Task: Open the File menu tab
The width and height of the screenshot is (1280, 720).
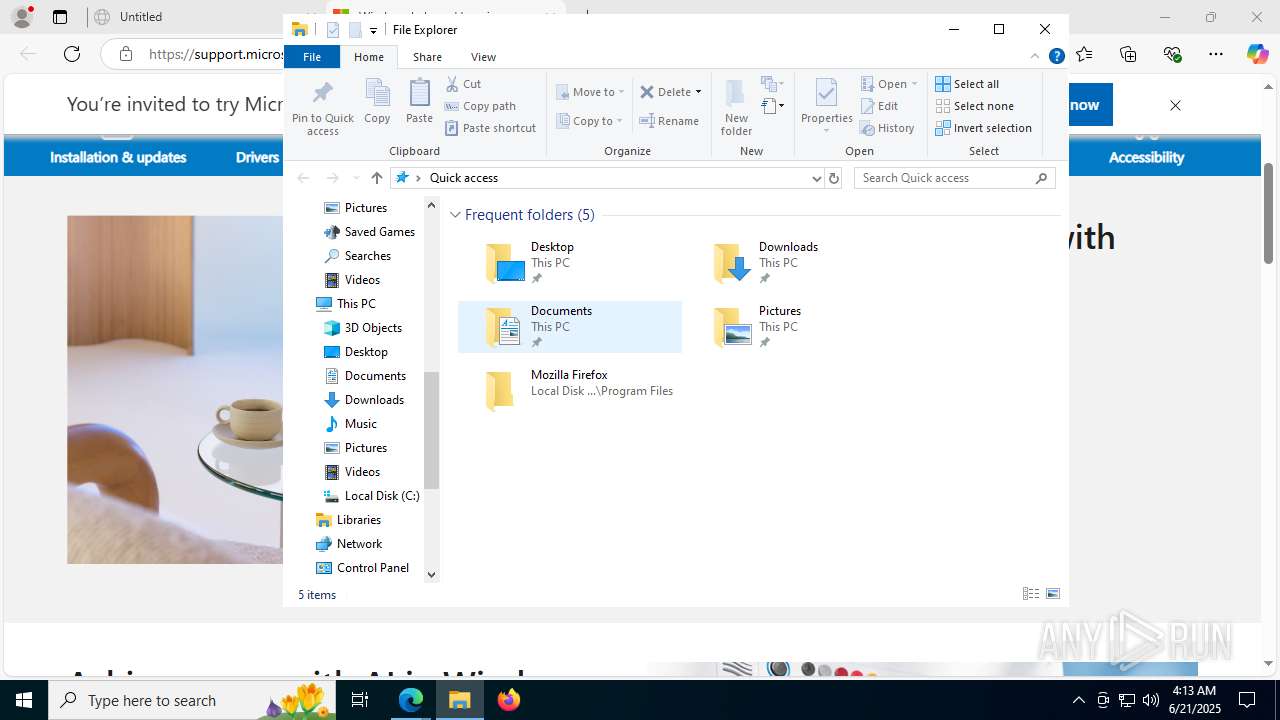Action: pyautogui.click(x=312, y=57)
